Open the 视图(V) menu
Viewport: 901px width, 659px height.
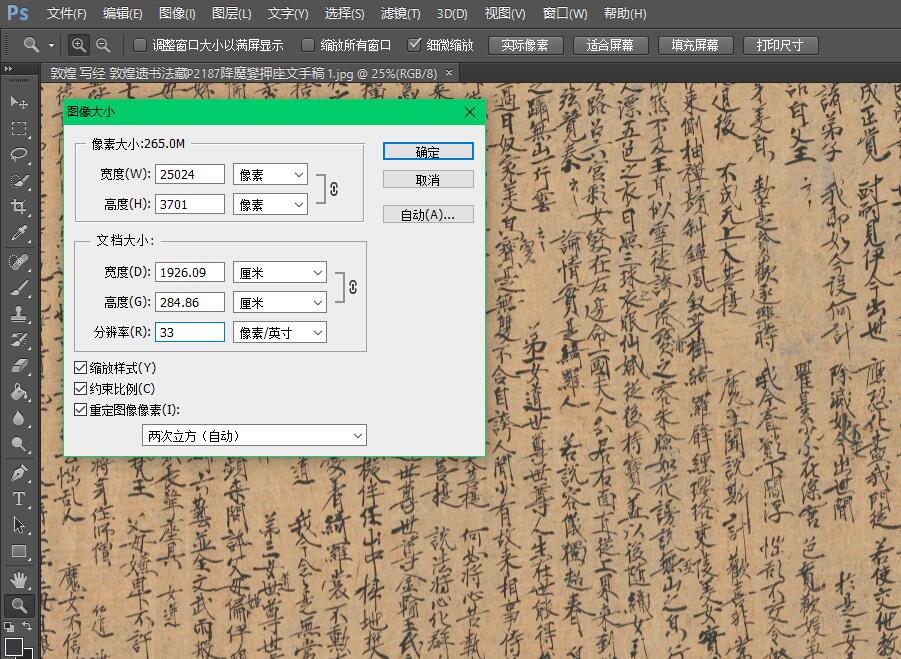click(x=505, y=13)
